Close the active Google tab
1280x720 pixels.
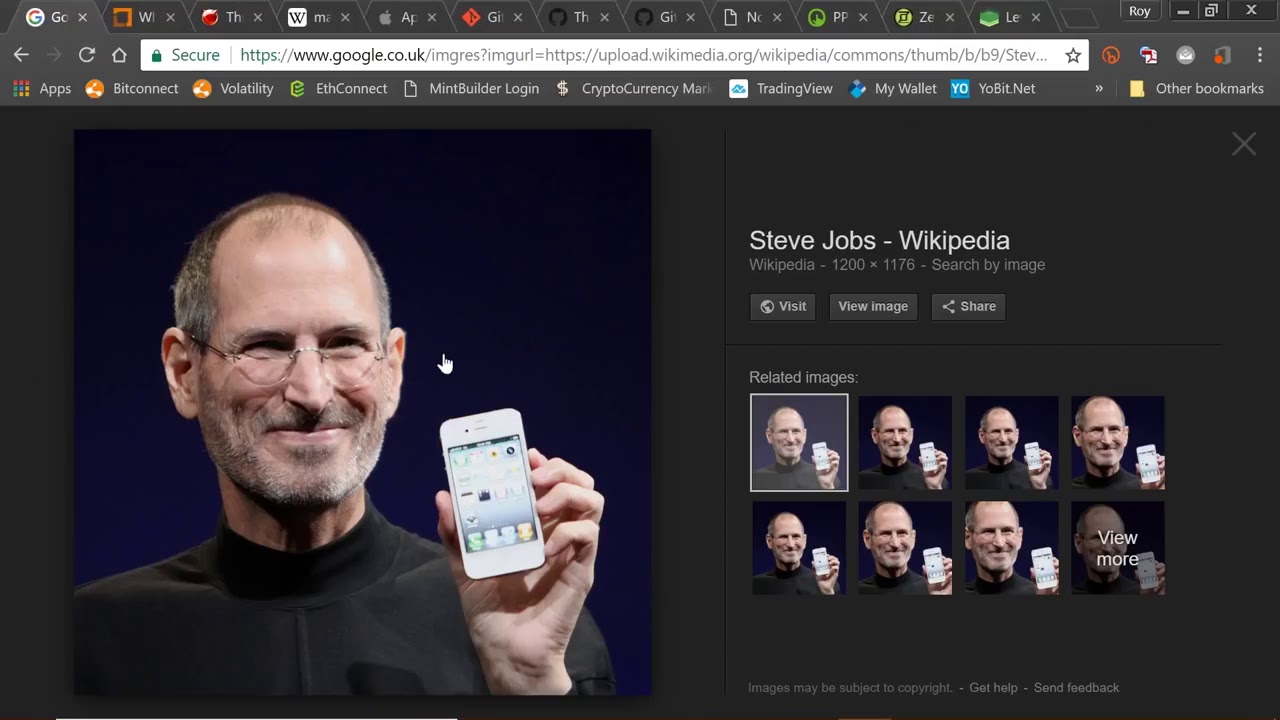[x=83, y=17]
